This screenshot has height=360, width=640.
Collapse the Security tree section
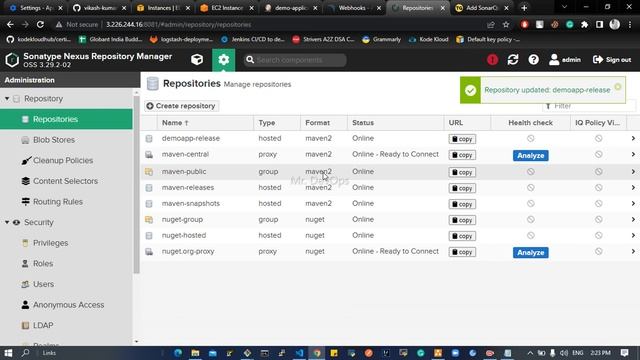[7, 222]
